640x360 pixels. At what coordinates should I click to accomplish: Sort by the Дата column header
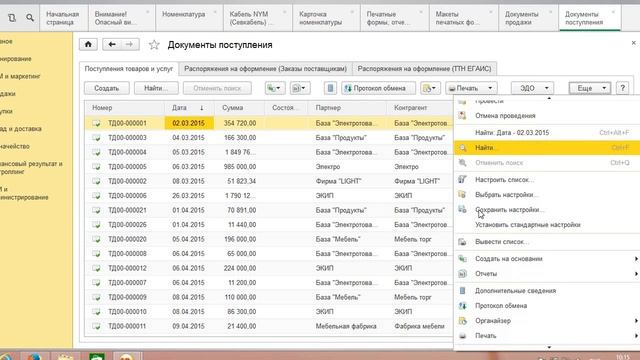(189, 108)
